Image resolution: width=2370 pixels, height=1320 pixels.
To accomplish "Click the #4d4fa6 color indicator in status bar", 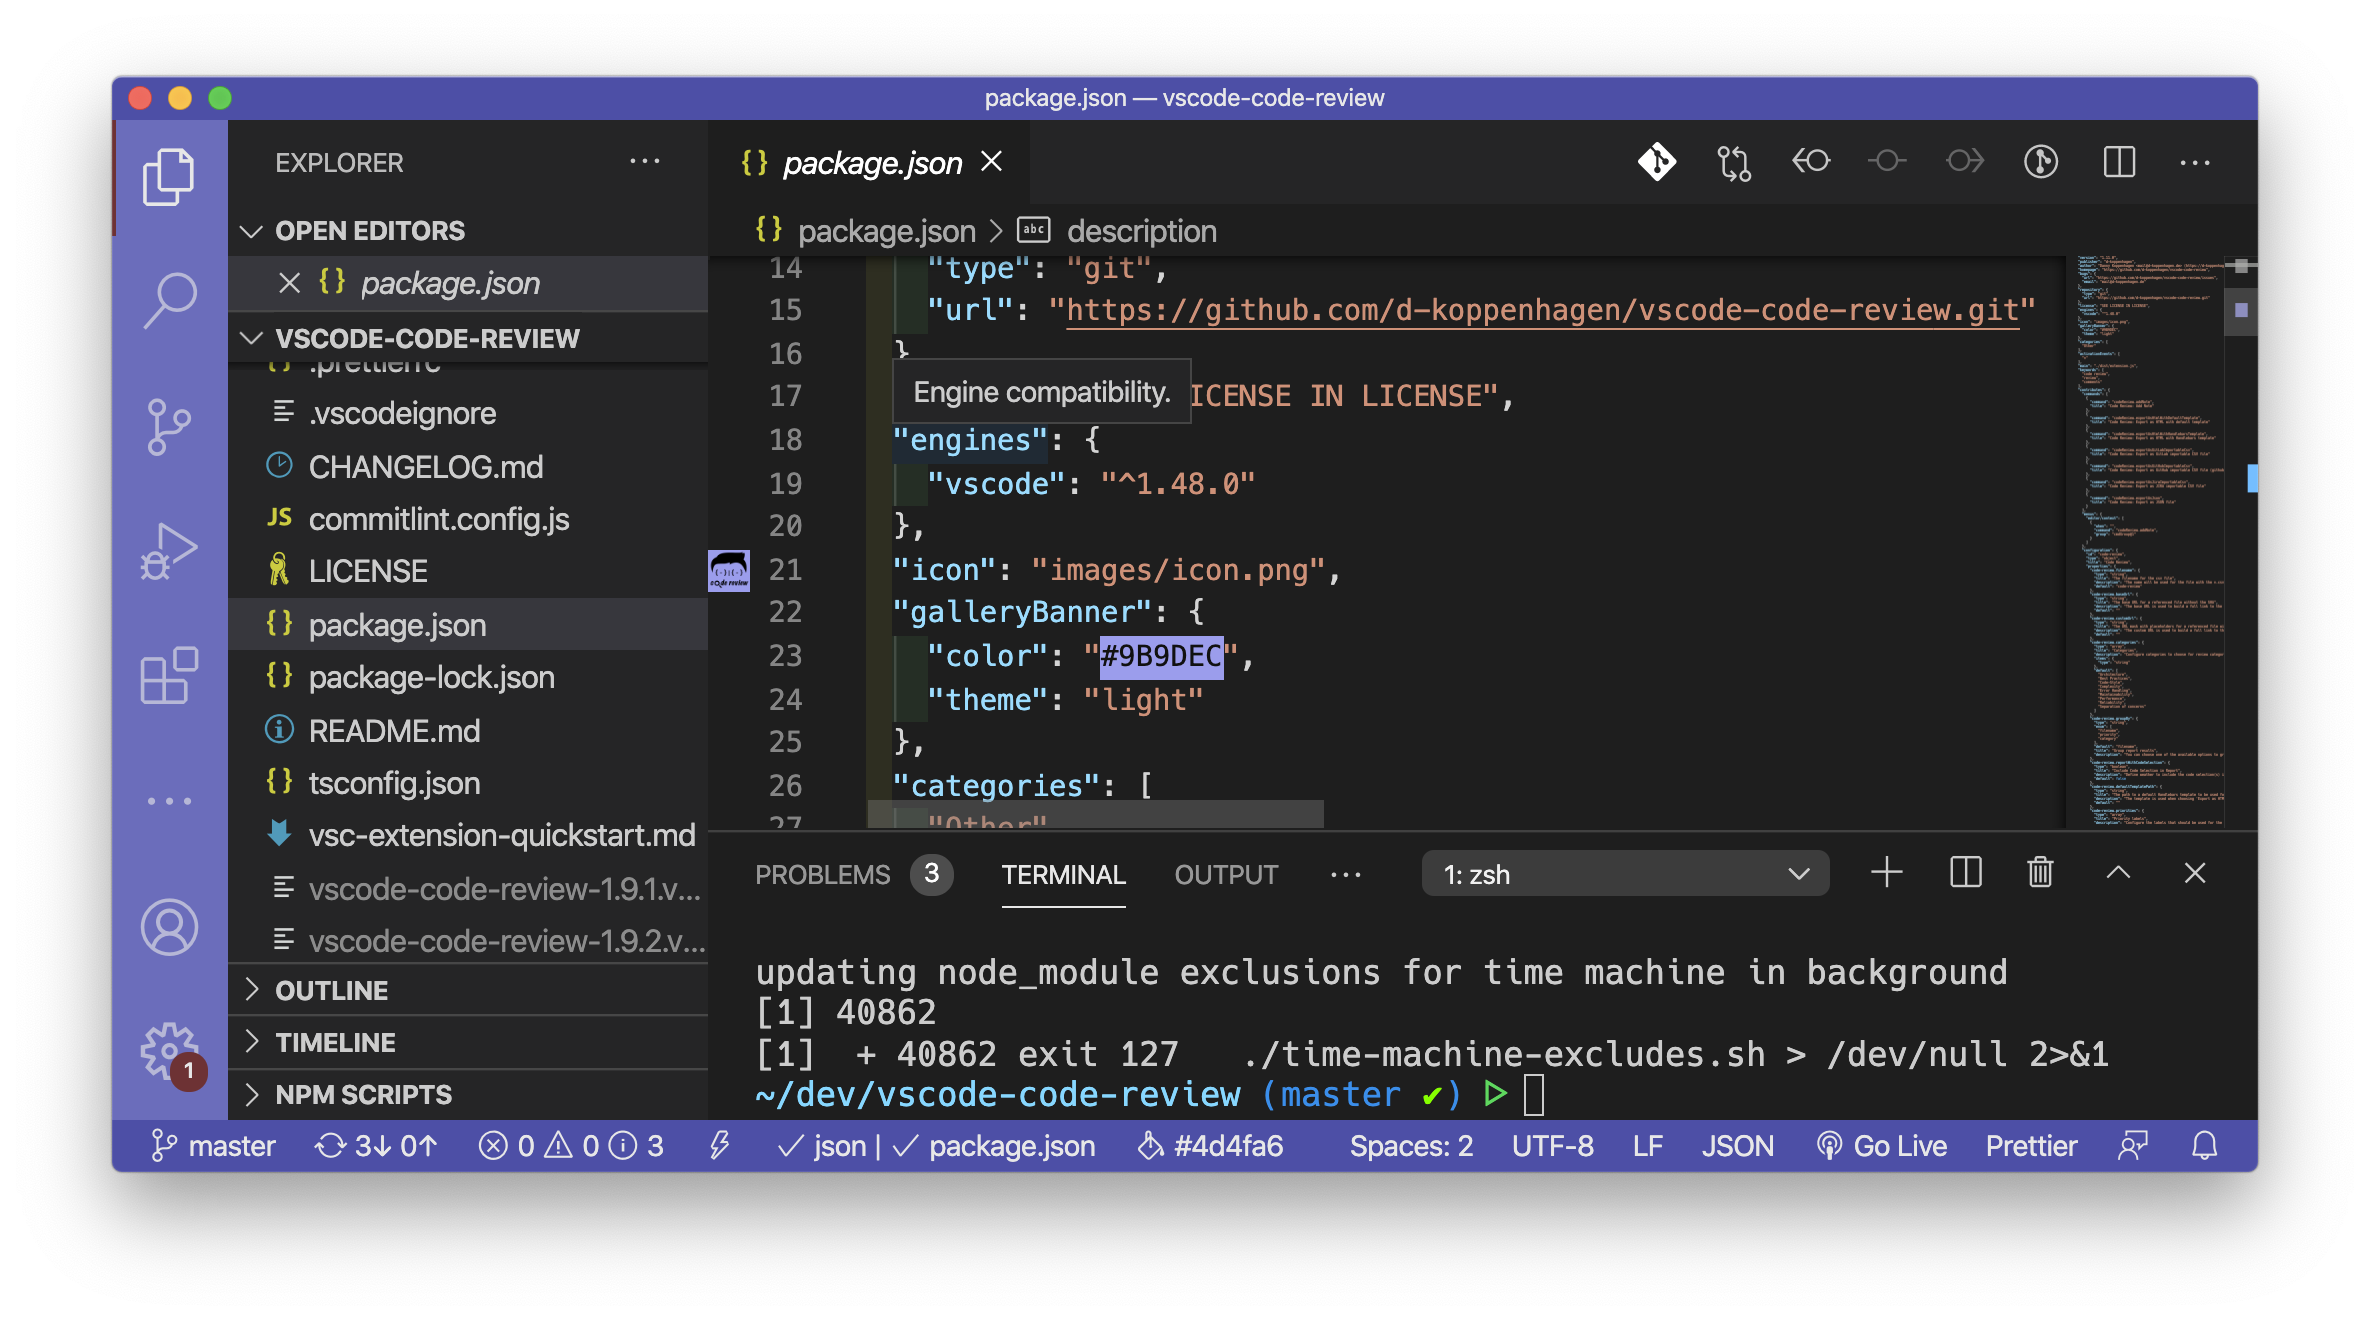I will 1210,1146.
